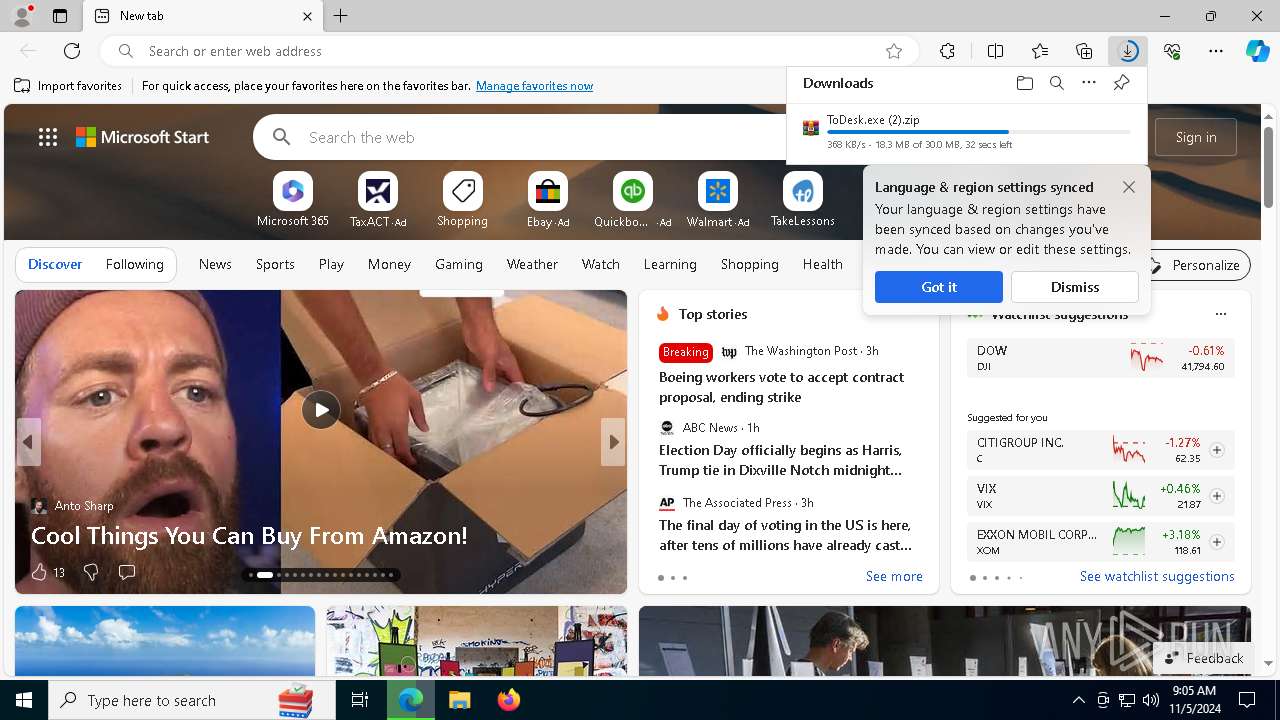
Task: Open Edge Settings and more menu
Action: click(x=1216, y=51)
